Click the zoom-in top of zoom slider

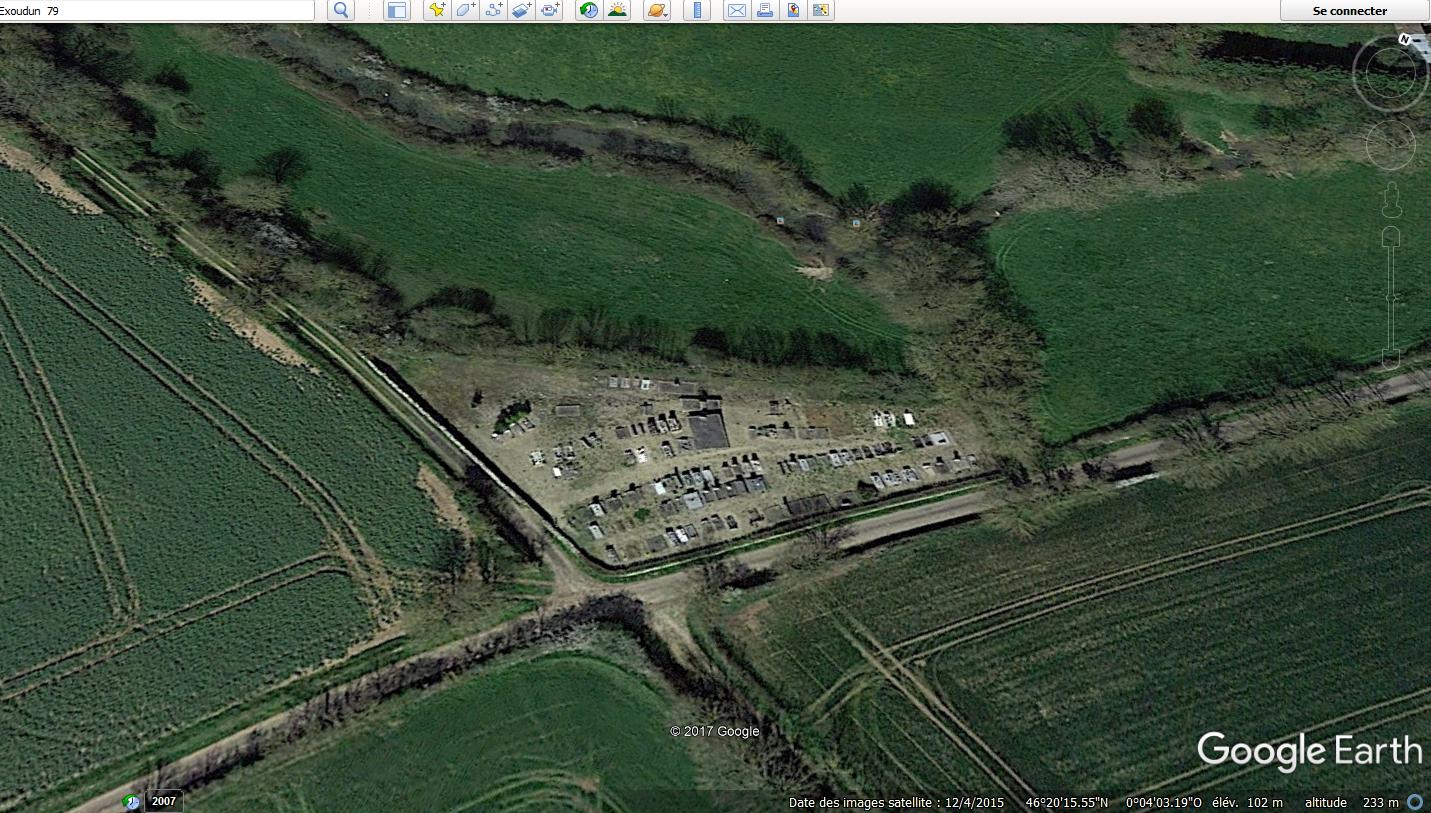(1391, 238)
